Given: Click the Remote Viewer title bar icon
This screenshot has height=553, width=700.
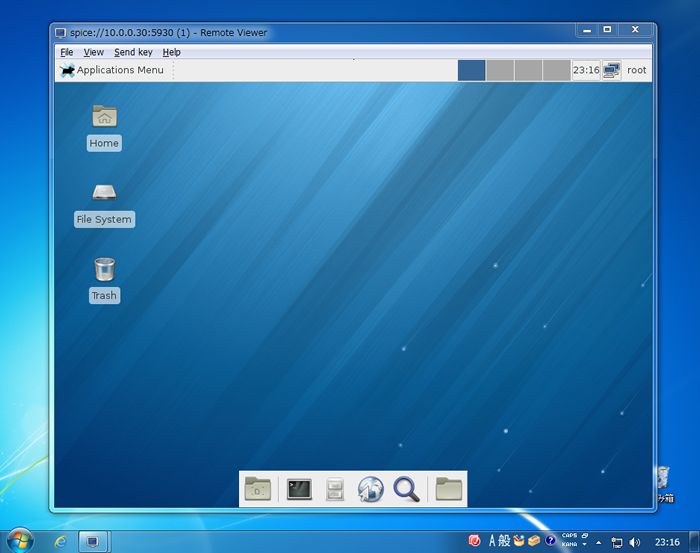Looking at the screenshot, I should pyautogui.click(x=60, y=33).
